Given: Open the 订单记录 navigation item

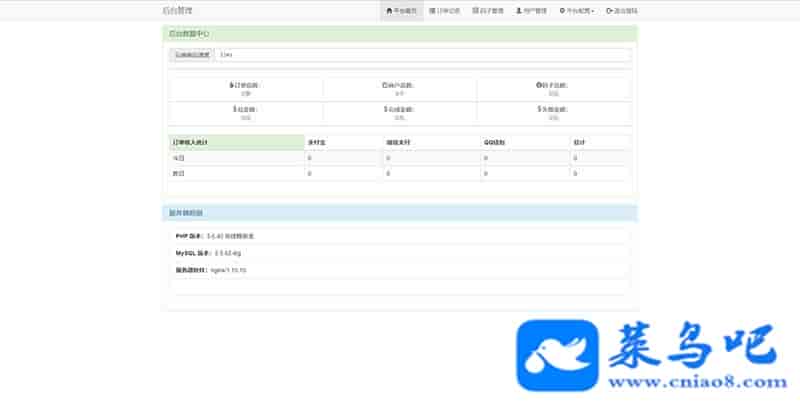Looking at the screenshot, I should pos(445,11).
